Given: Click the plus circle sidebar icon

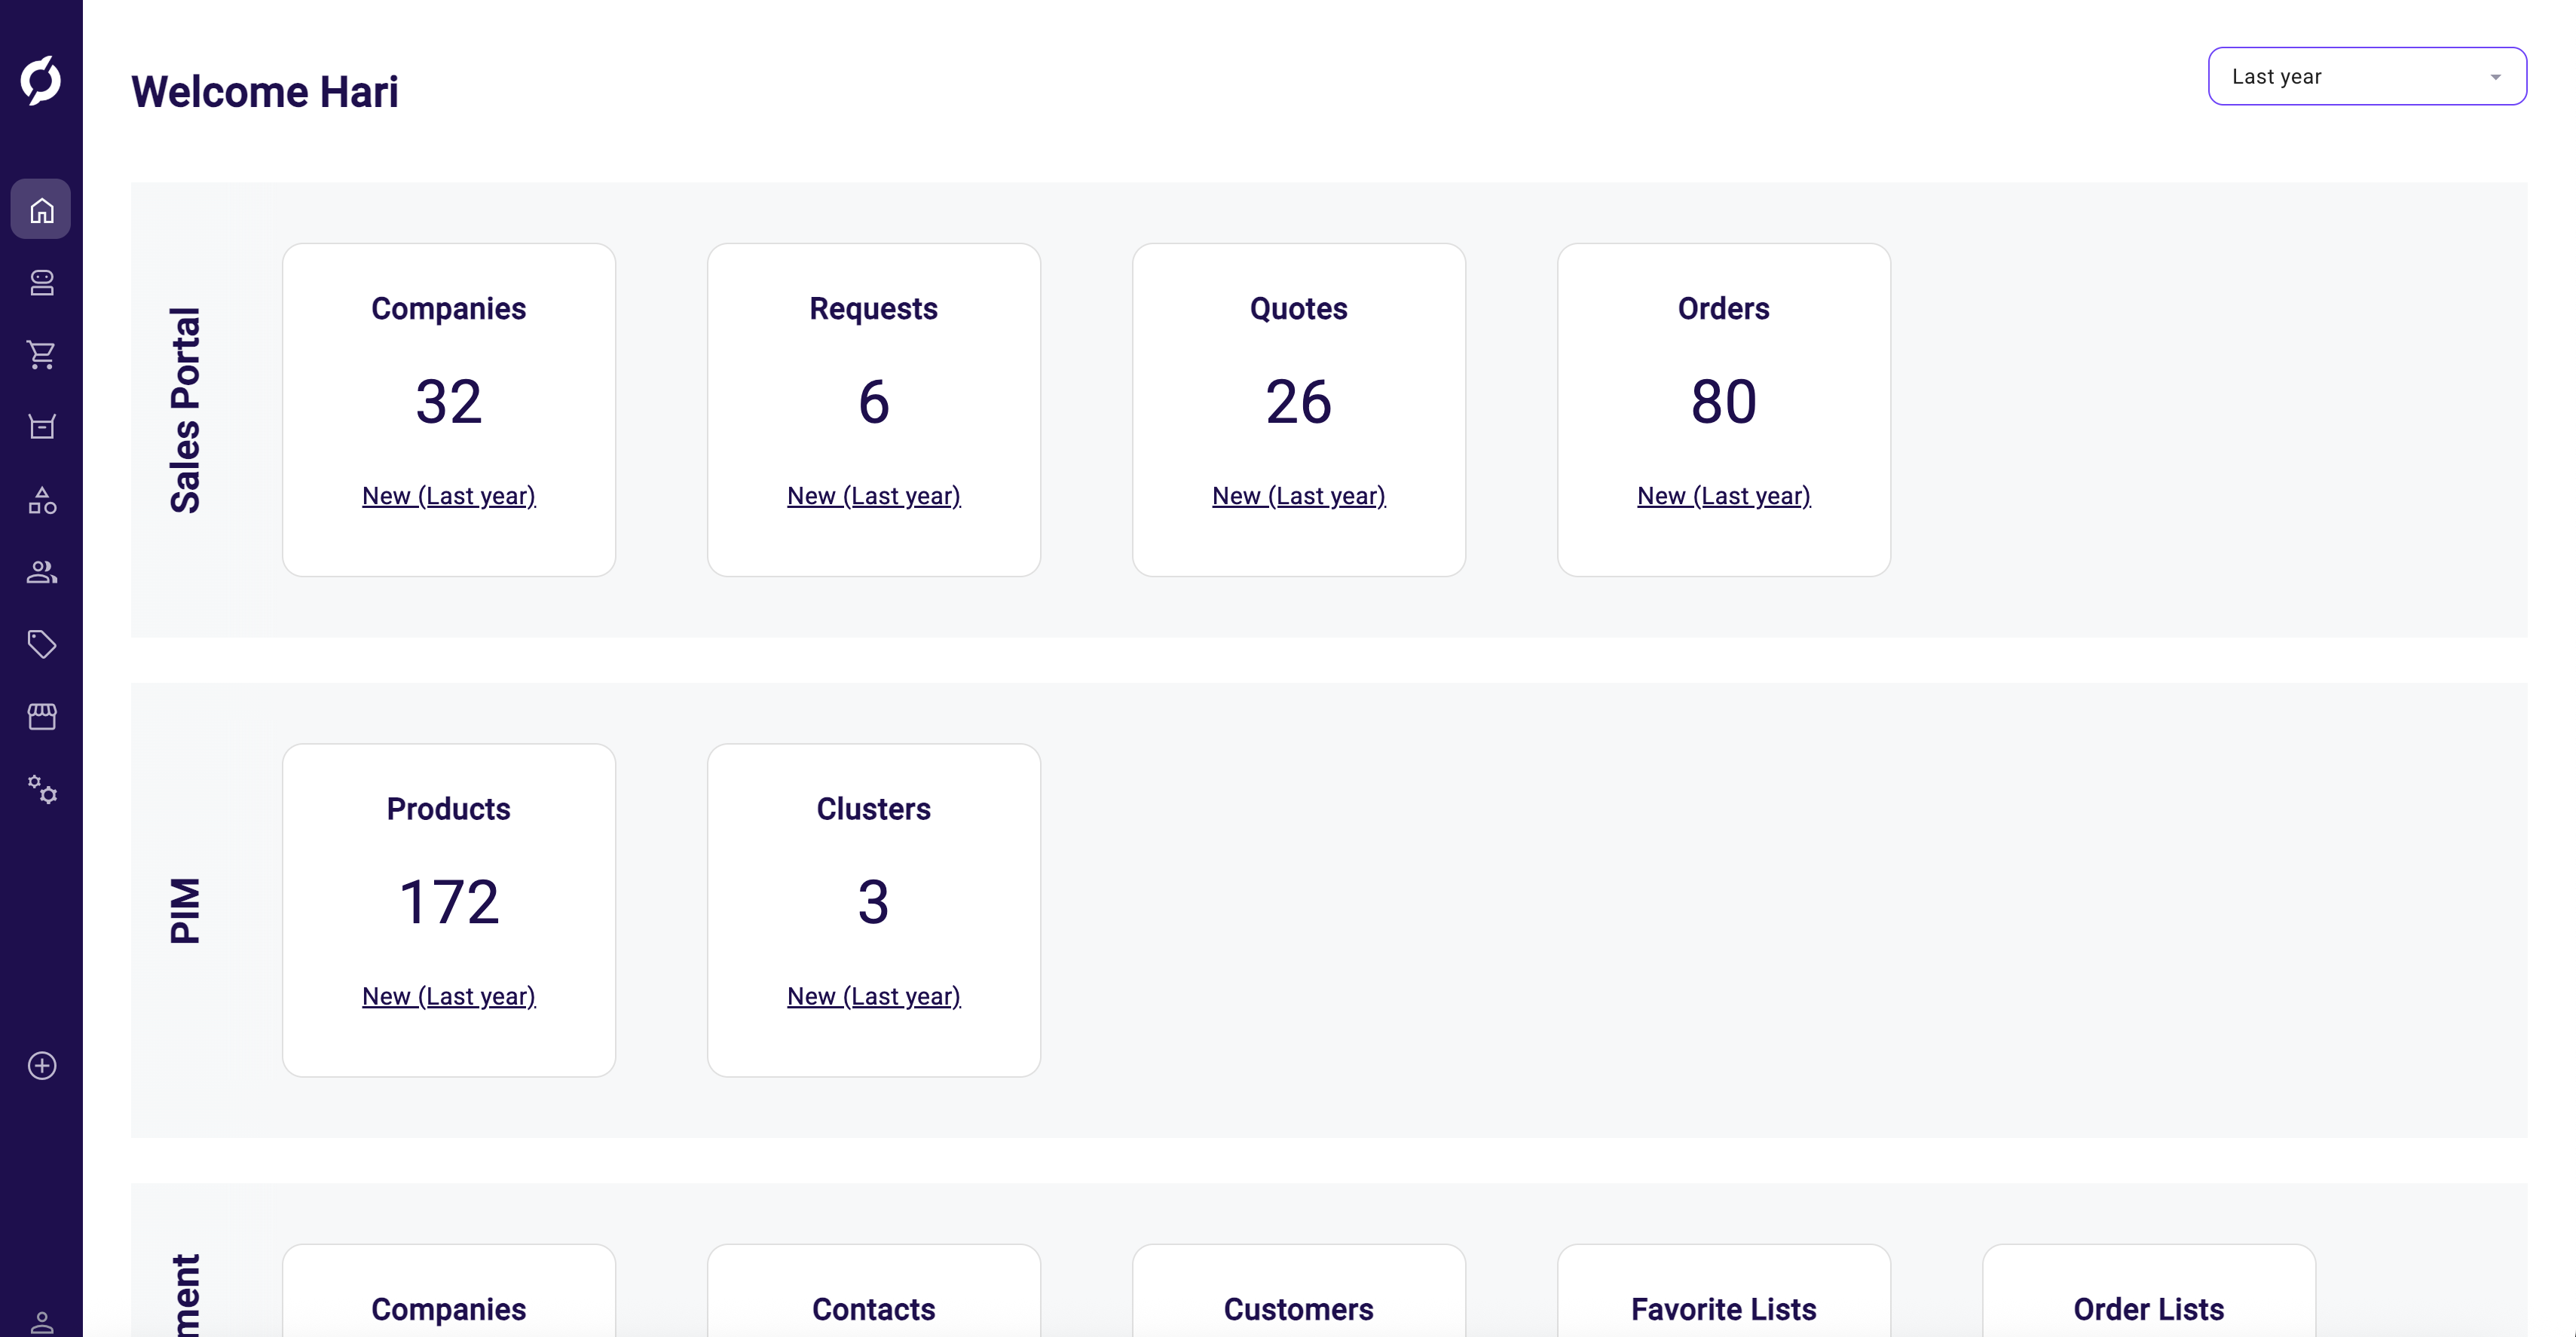Looking at the screenshot, I should 41,1065.
